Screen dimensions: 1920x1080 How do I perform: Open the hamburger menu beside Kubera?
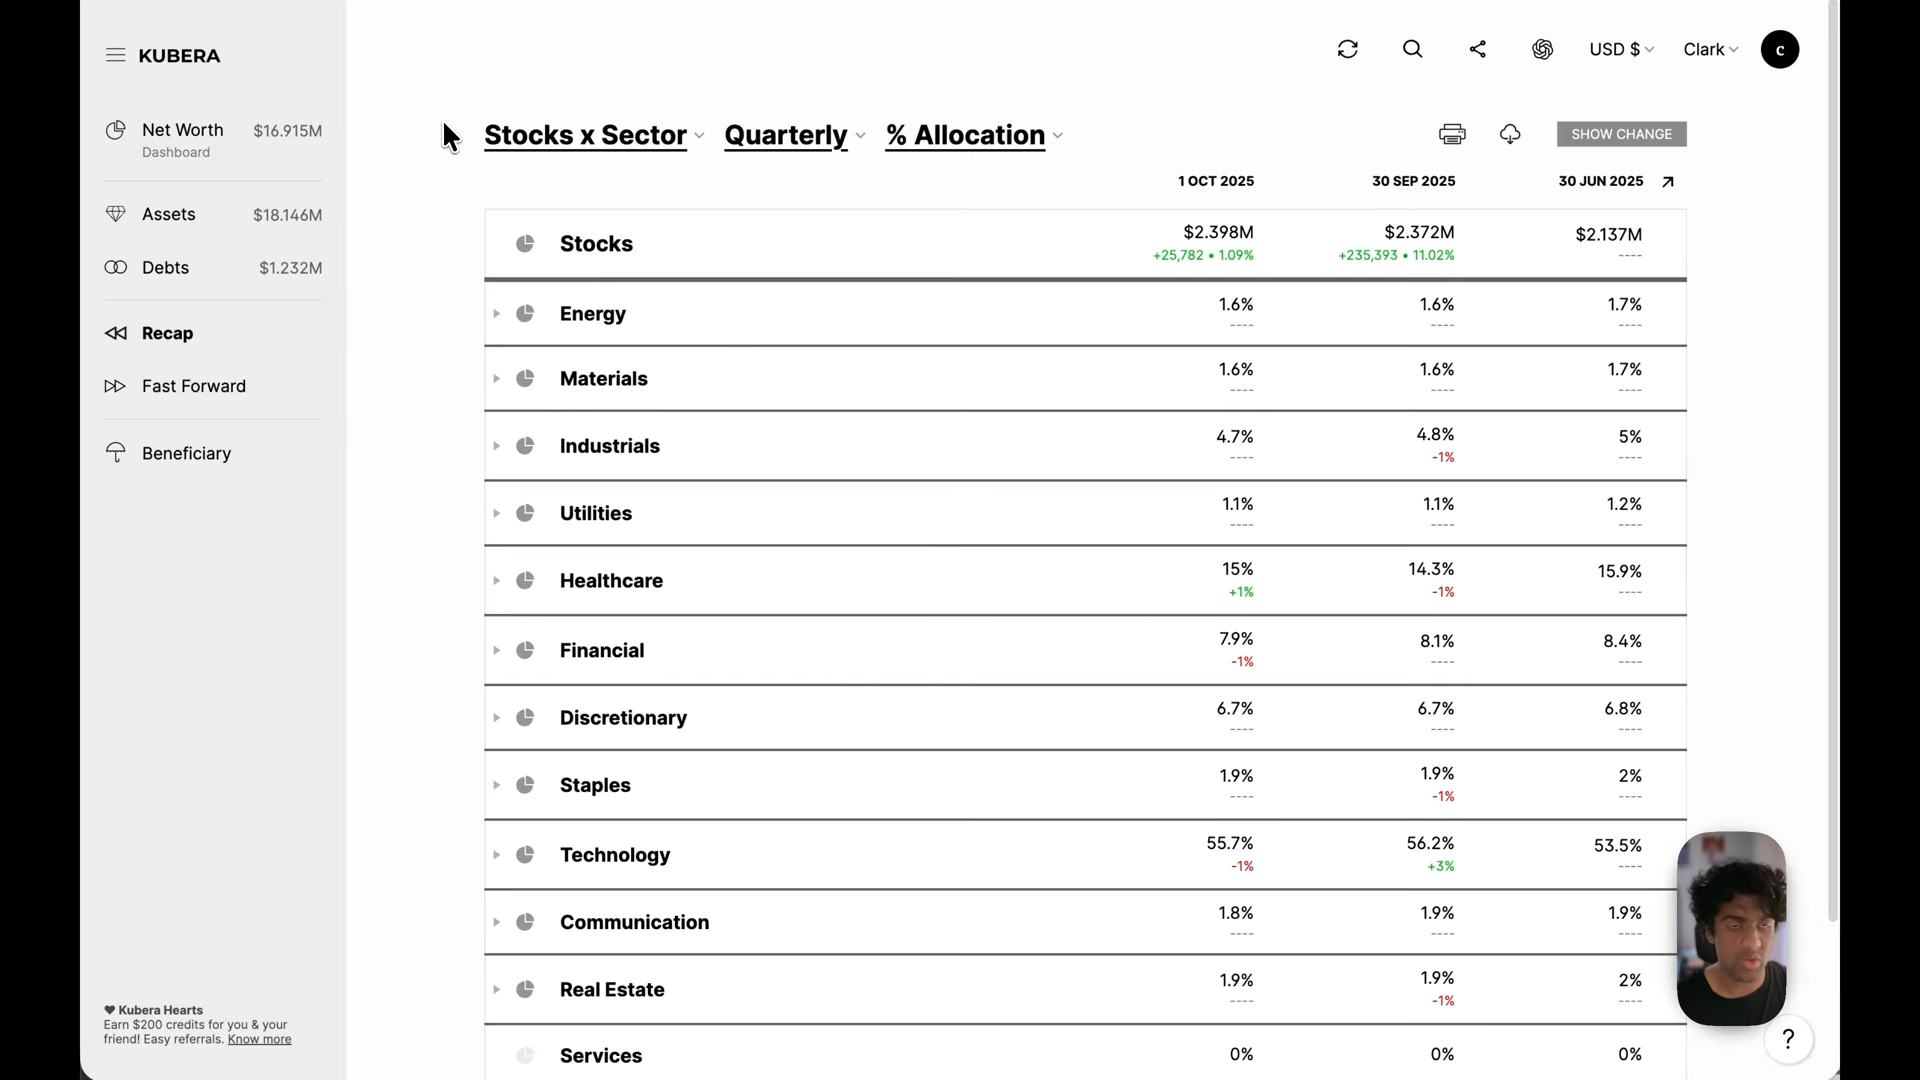coord(115,55)
